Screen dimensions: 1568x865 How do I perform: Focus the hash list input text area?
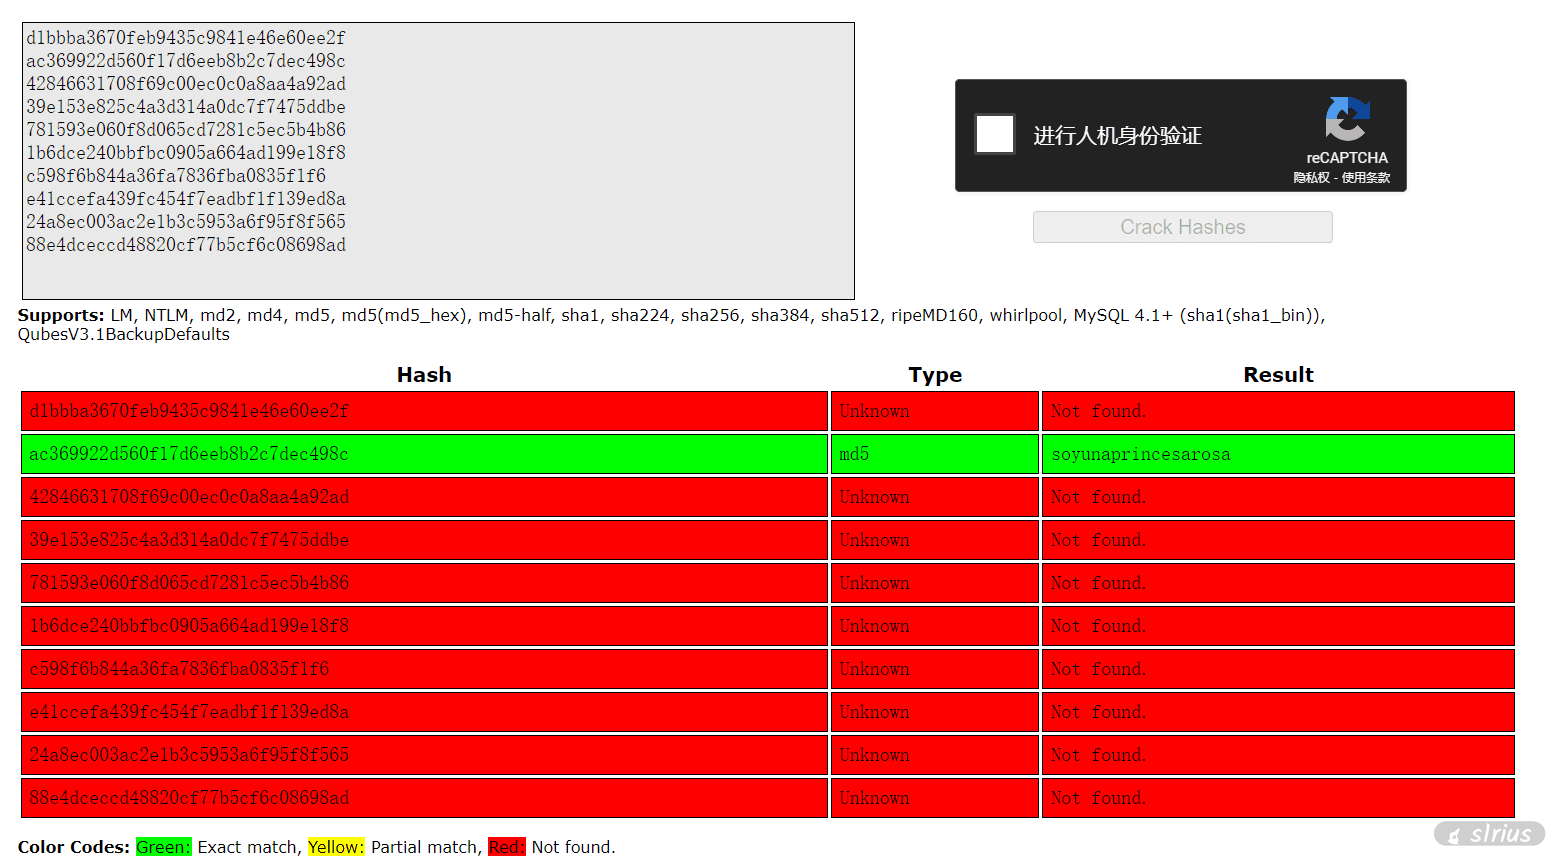[x=438, y=160]
